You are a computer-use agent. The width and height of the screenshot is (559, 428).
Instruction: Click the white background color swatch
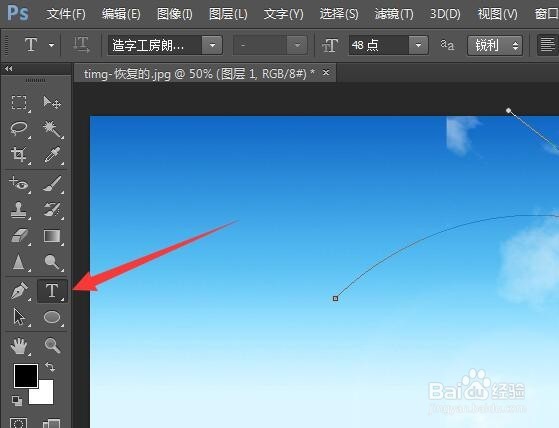click(46, 396)
